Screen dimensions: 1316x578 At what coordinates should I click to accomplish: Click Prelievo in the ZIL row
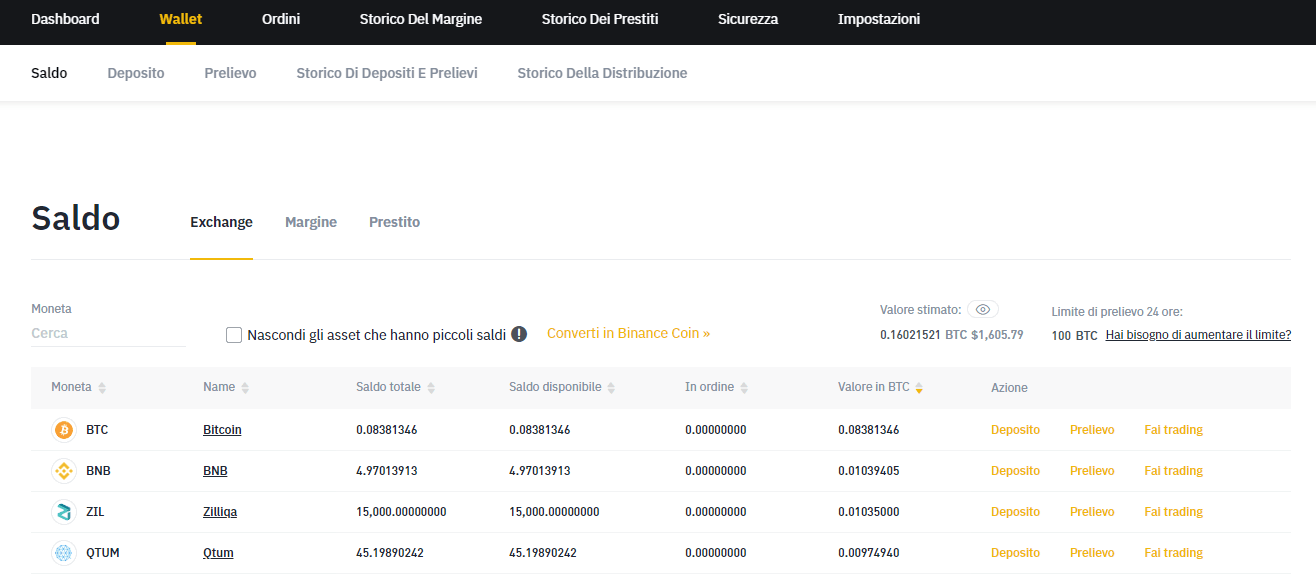pyautogui.click(x=1092, y=512)
